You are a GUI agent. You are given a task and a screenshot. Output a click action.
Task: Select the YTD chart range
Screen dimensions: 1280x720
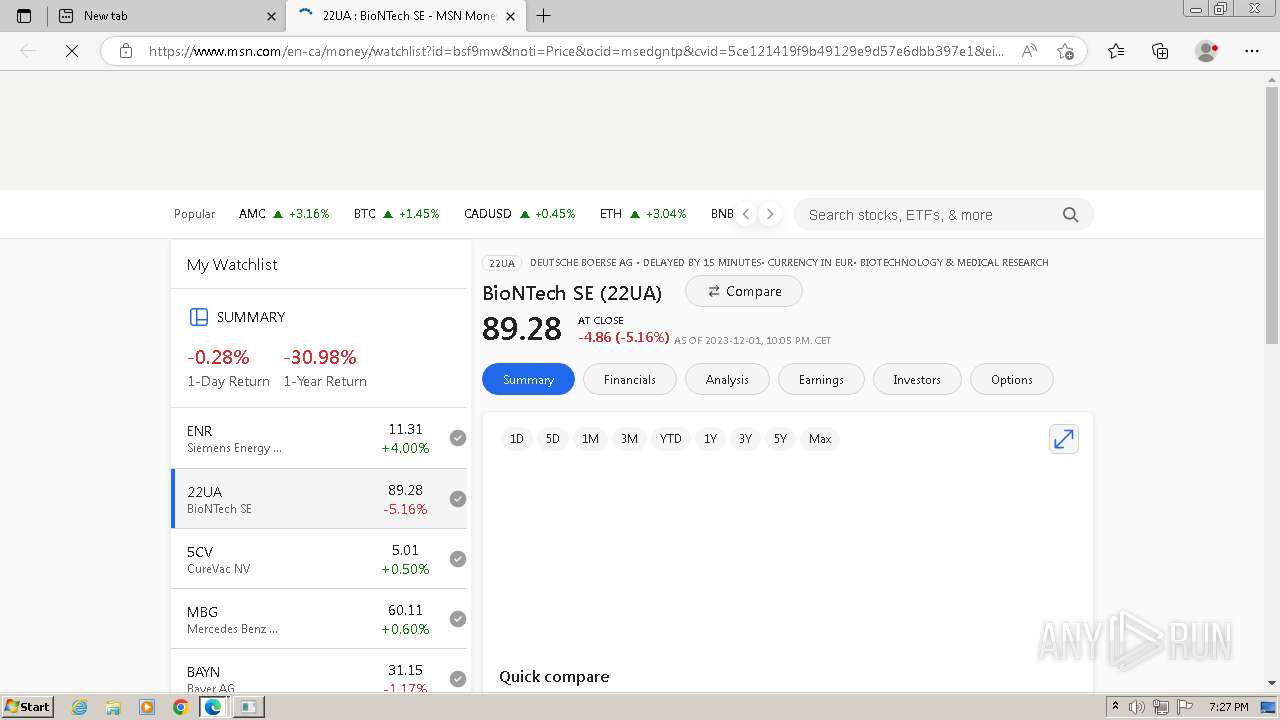670,439
